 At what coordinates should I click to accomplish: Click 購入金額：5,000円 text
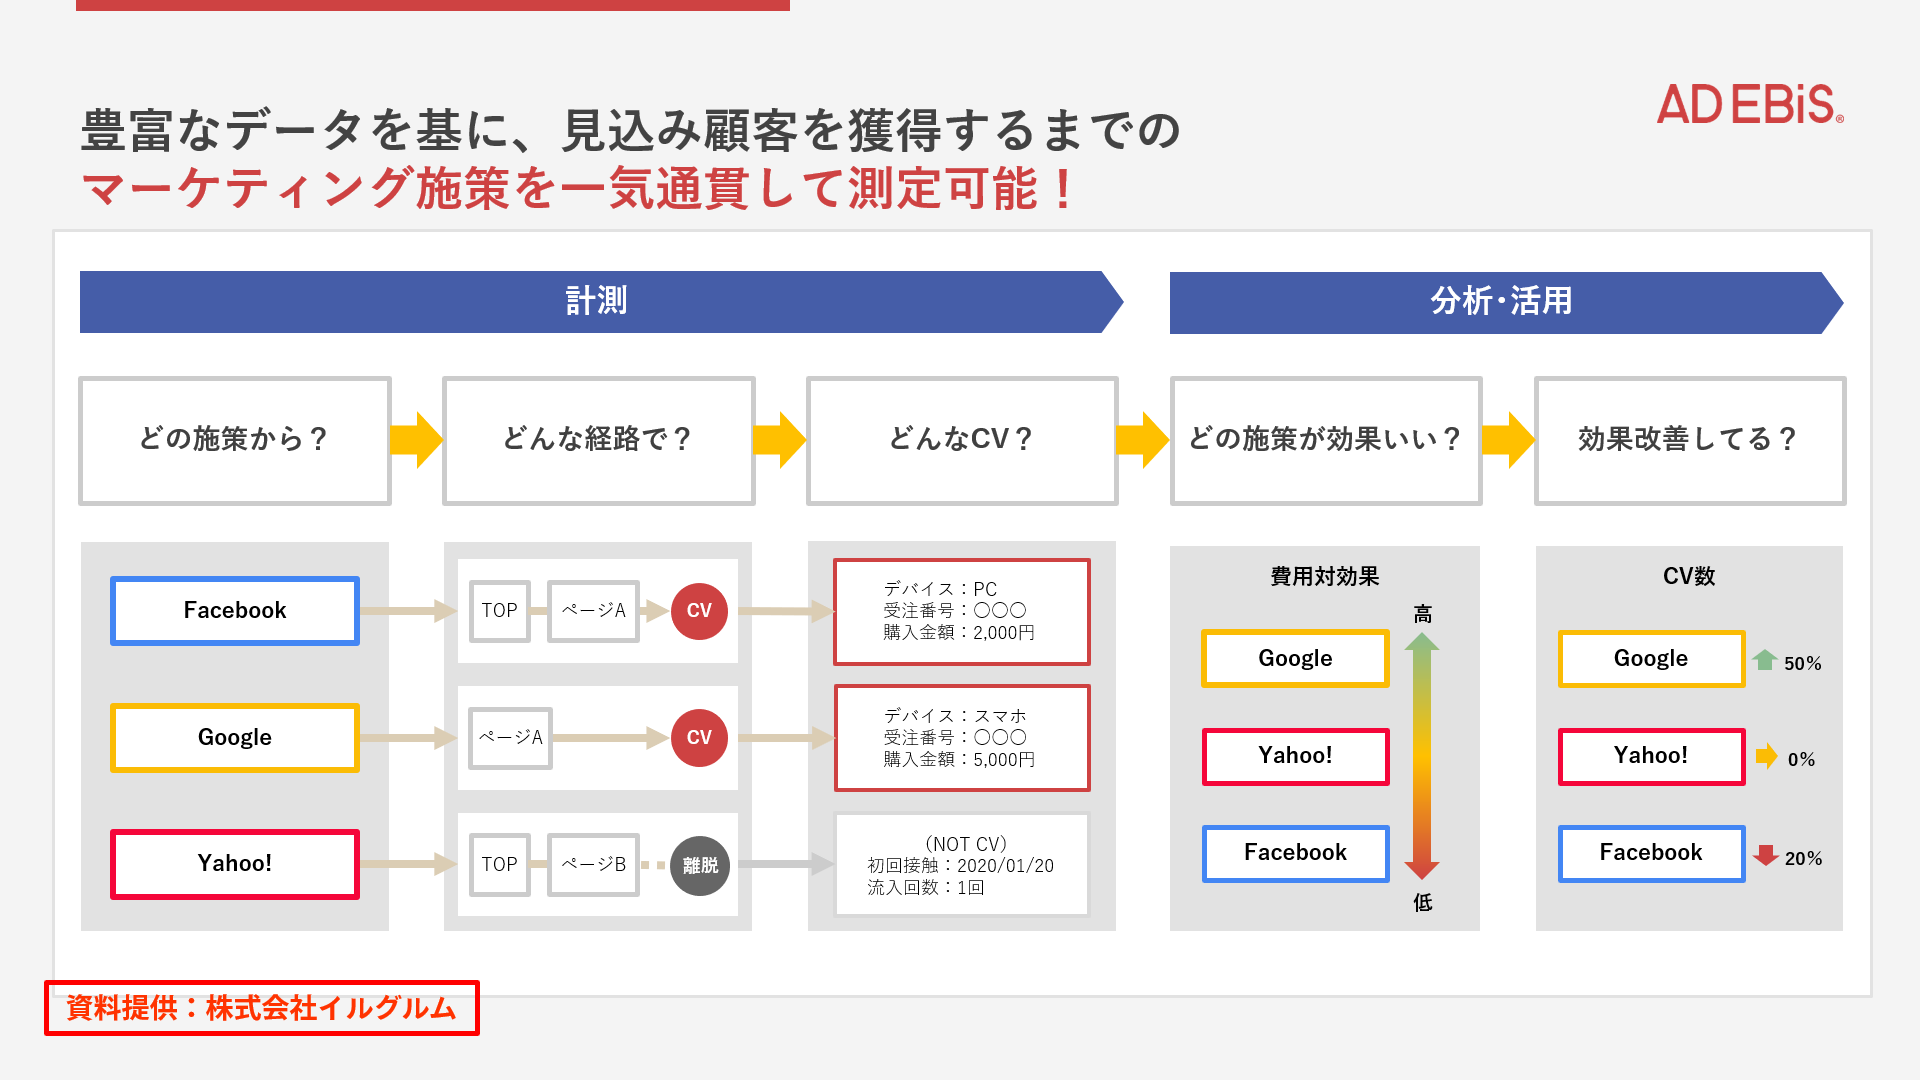click(959, 760)
